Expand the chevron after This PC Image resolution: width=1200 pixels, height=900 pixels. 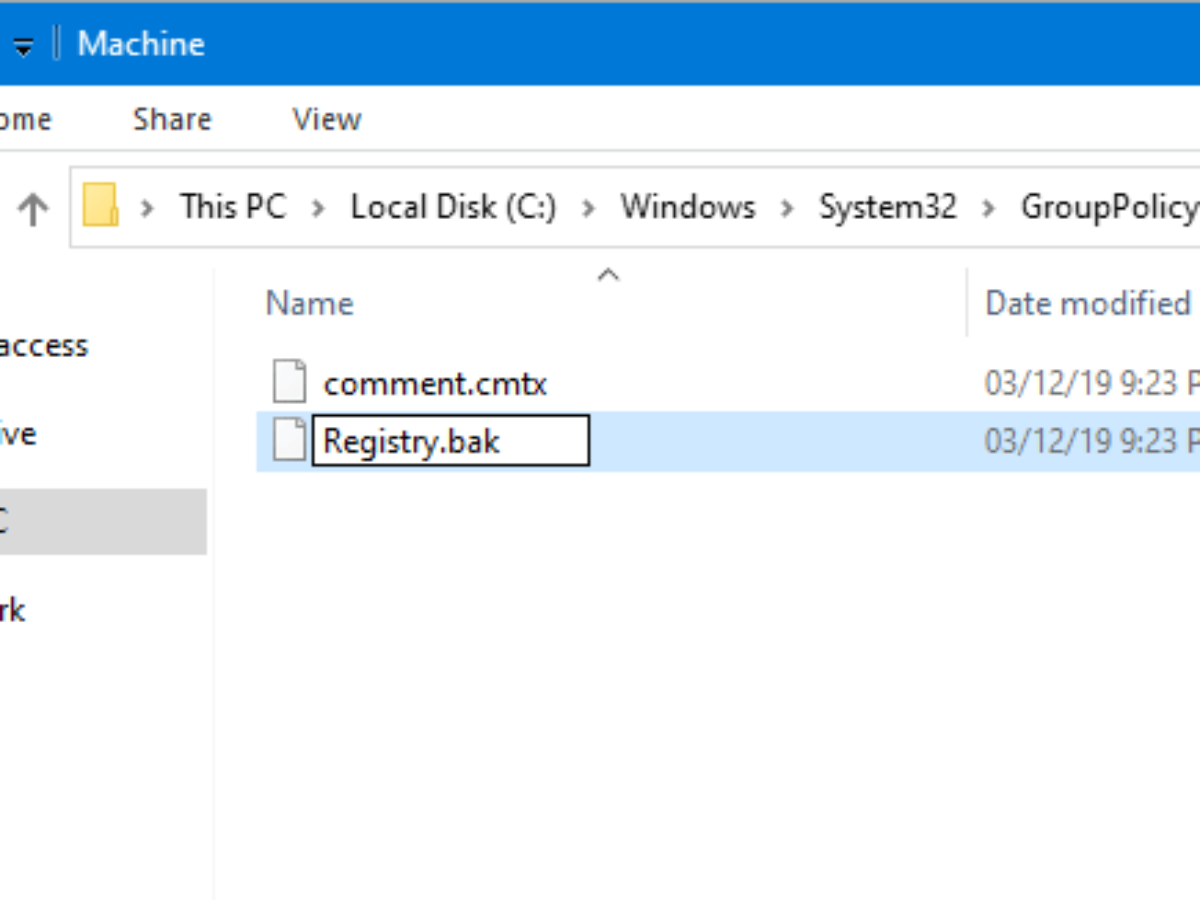[x=318, y=208]
